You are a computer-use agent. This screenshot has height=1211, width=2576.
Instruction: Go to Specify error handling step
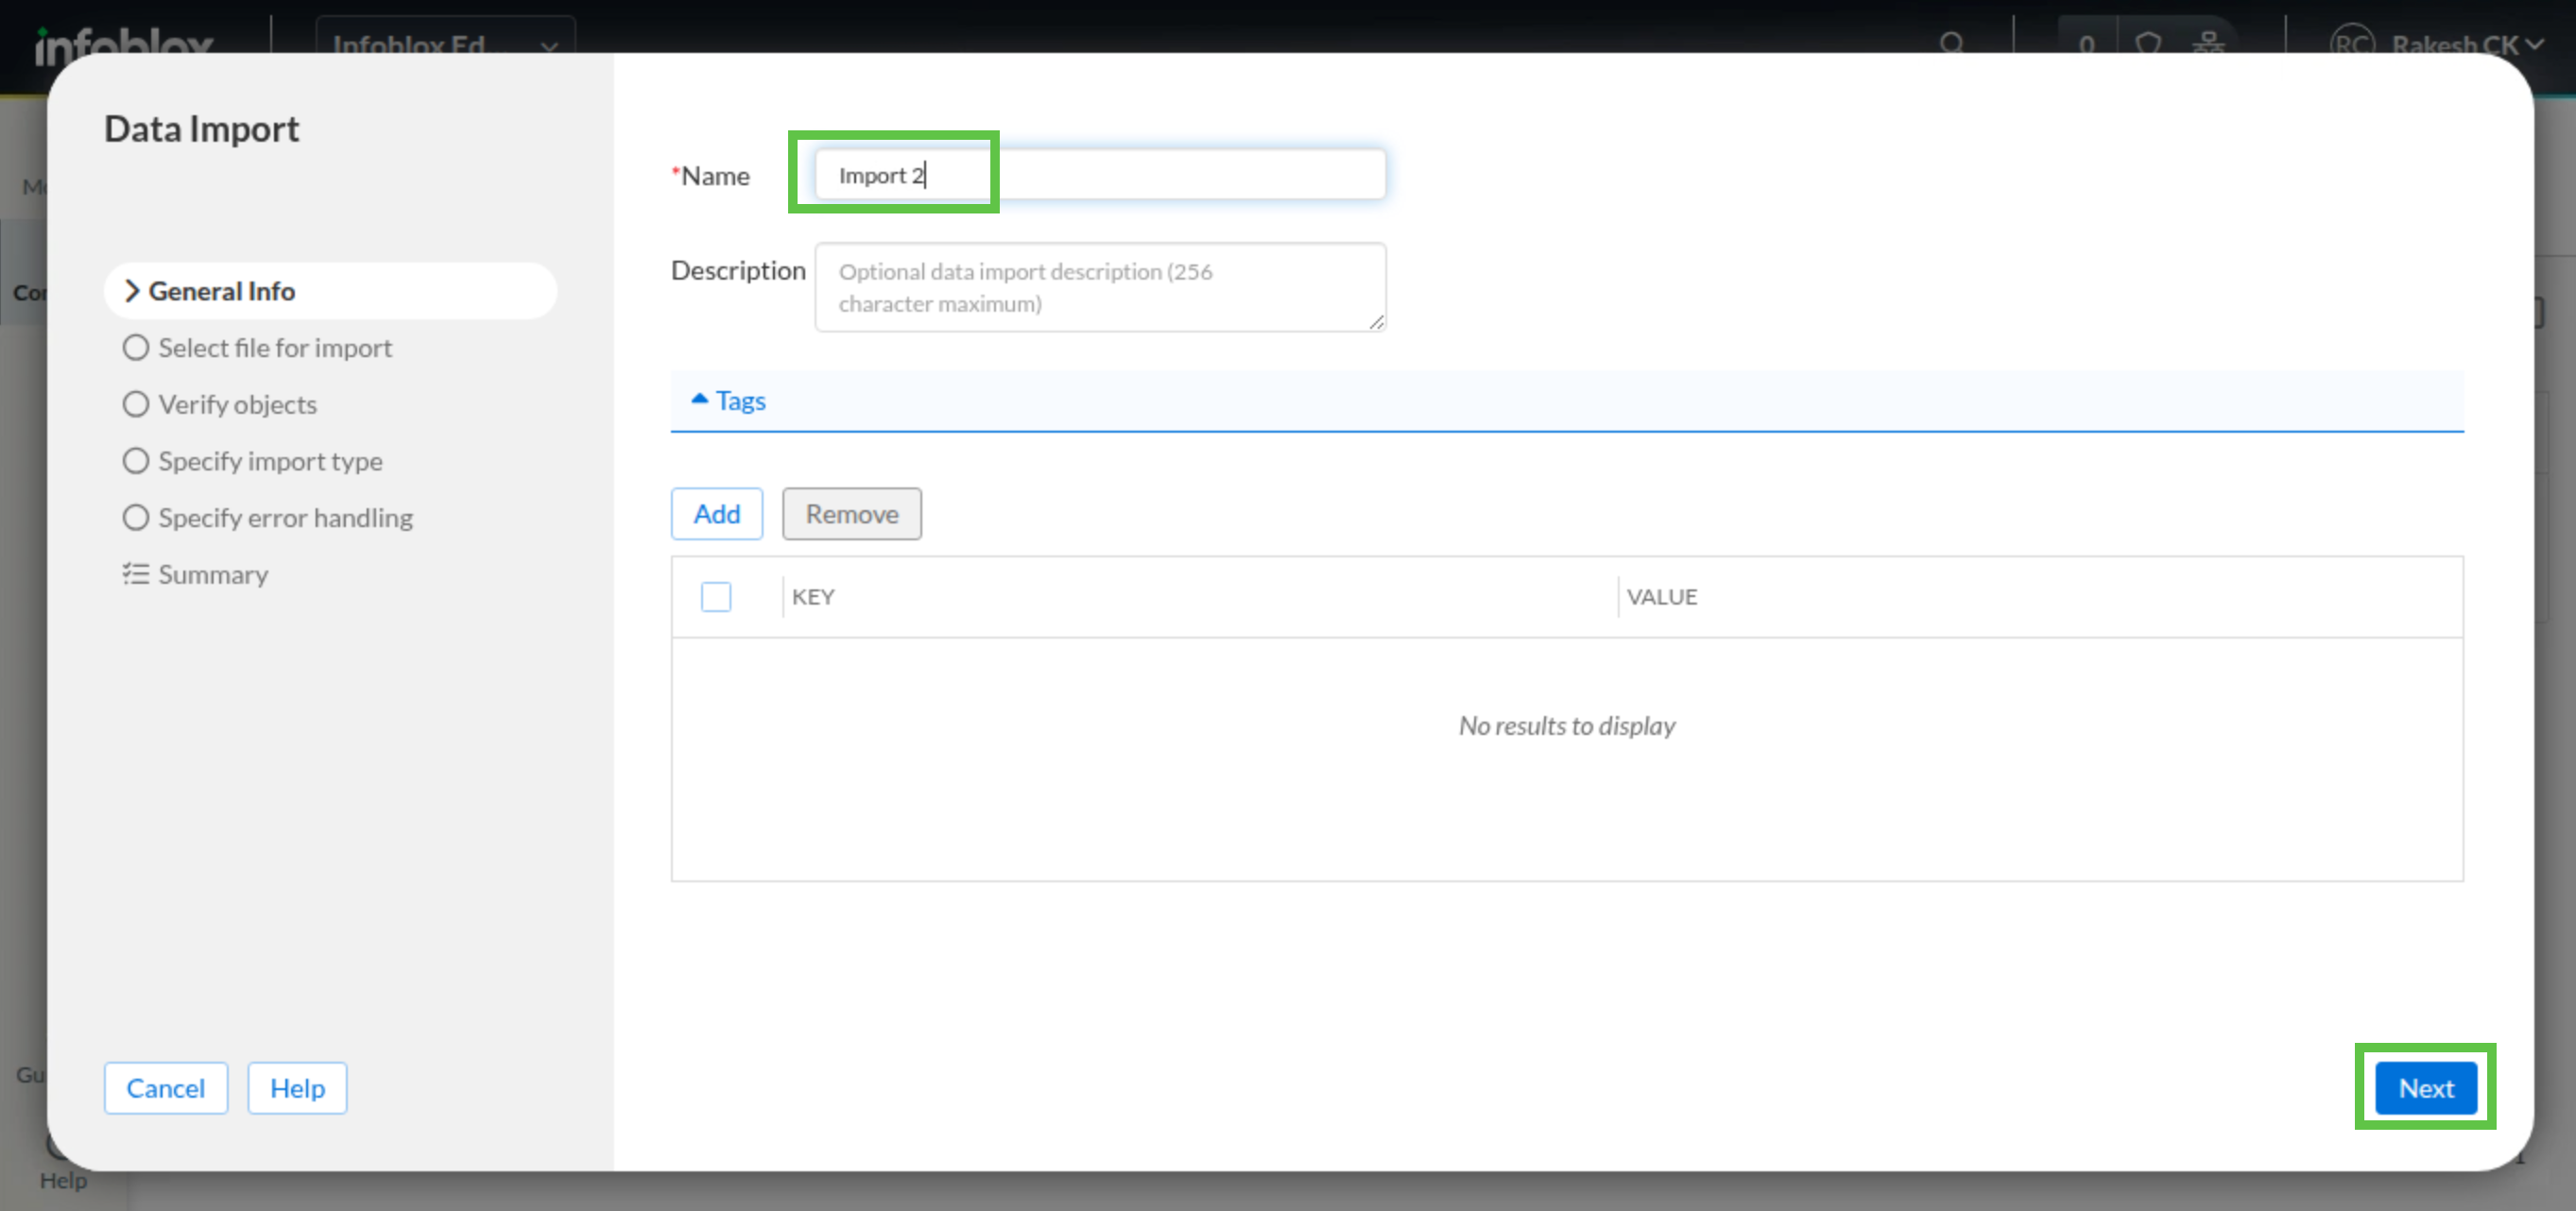coord(285,518)
